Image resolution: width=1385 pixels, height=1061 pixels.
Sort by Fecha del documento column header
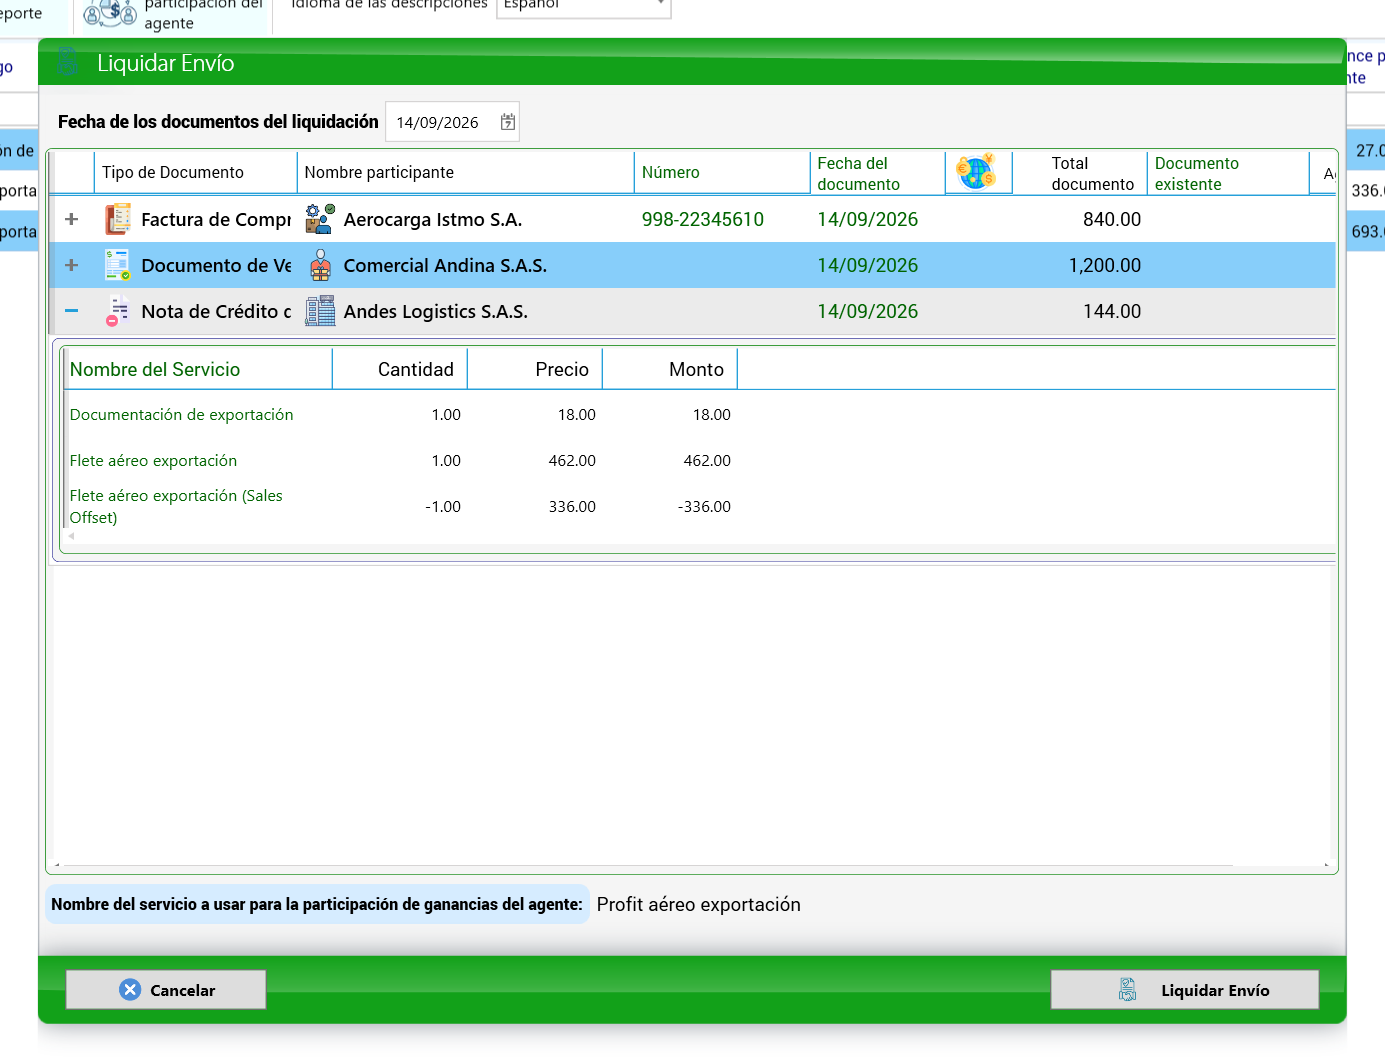pyautogui.click(x=877, y=173)
